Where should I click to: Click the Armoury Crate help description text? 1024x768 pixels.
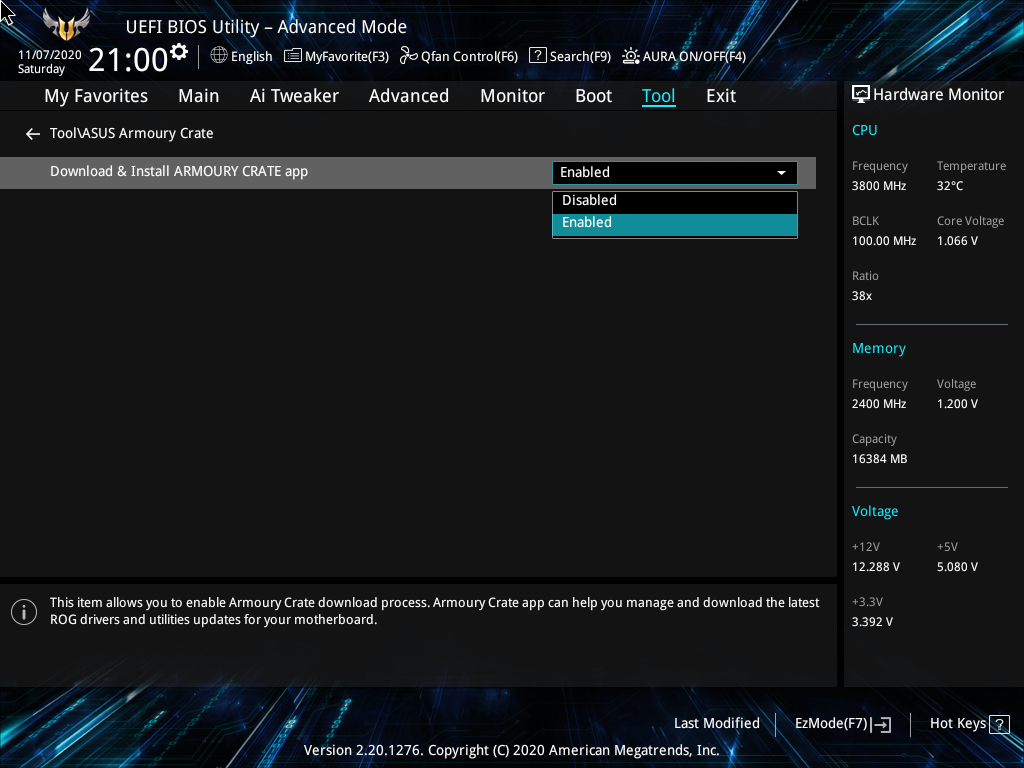434,611
